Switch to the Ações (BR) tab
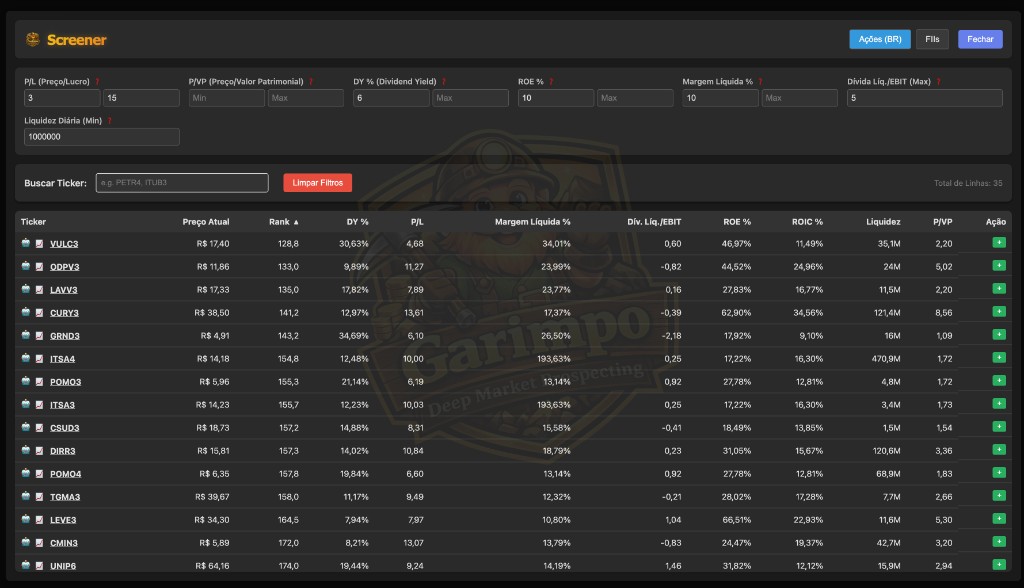The width and height of the screenshot is (1024, 588). (879, 39)
